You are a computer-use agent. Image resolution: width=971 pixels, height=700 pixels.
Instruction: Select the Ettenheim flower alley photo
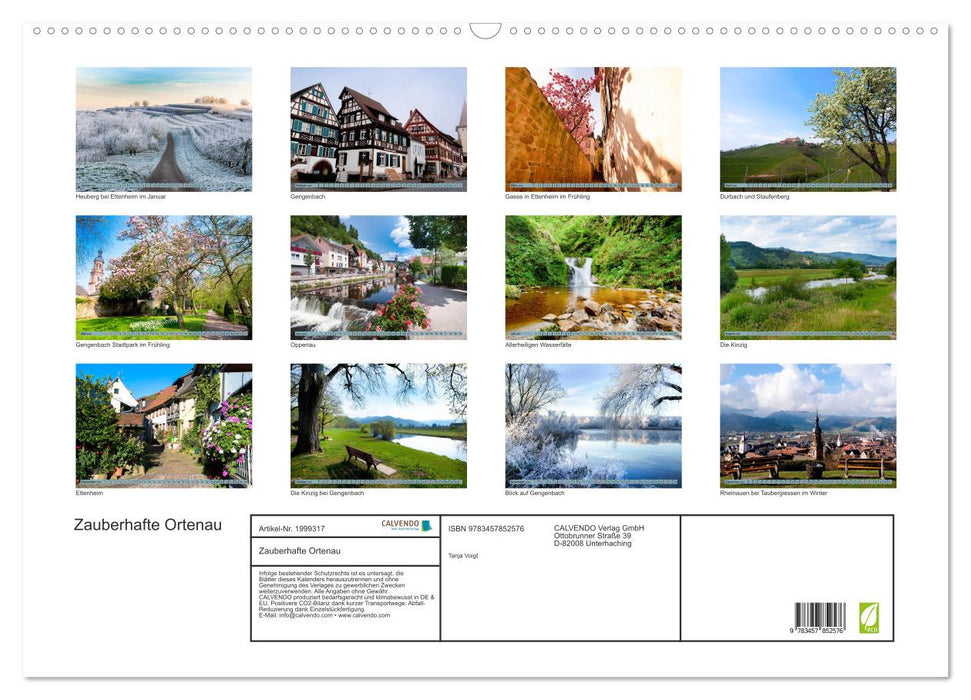[163, 425]
